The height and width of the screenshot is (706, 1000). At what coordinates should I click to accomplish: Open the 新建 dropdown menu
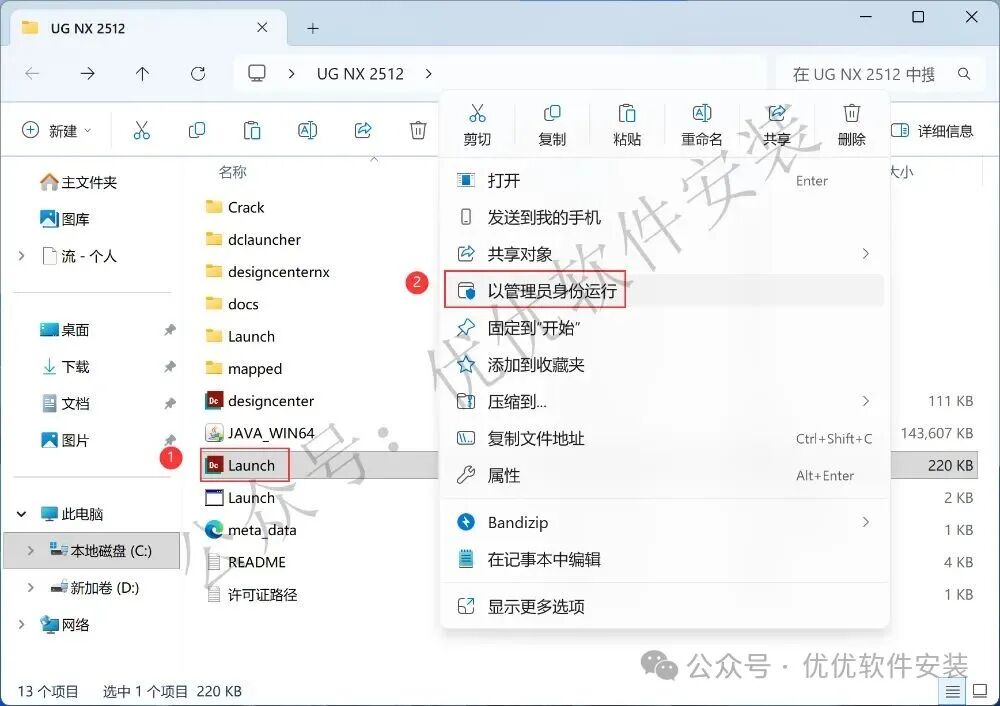57,130
